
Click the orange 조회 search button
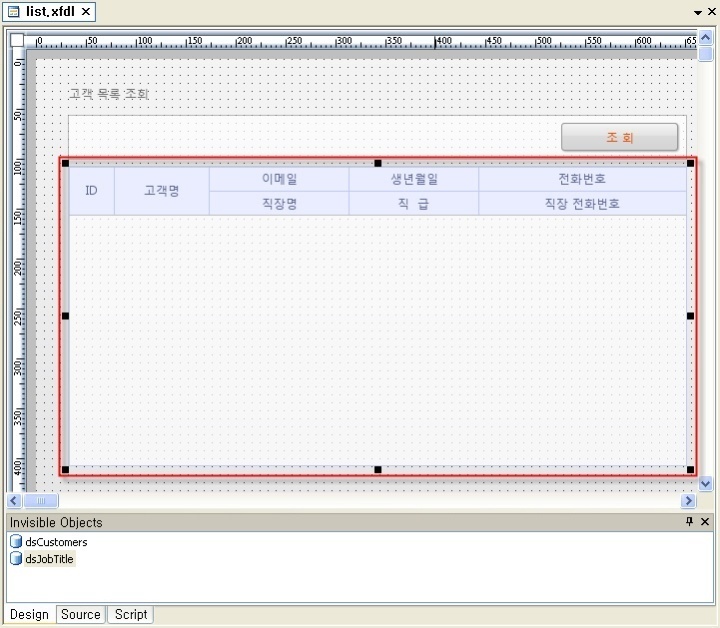pos(619,137)
